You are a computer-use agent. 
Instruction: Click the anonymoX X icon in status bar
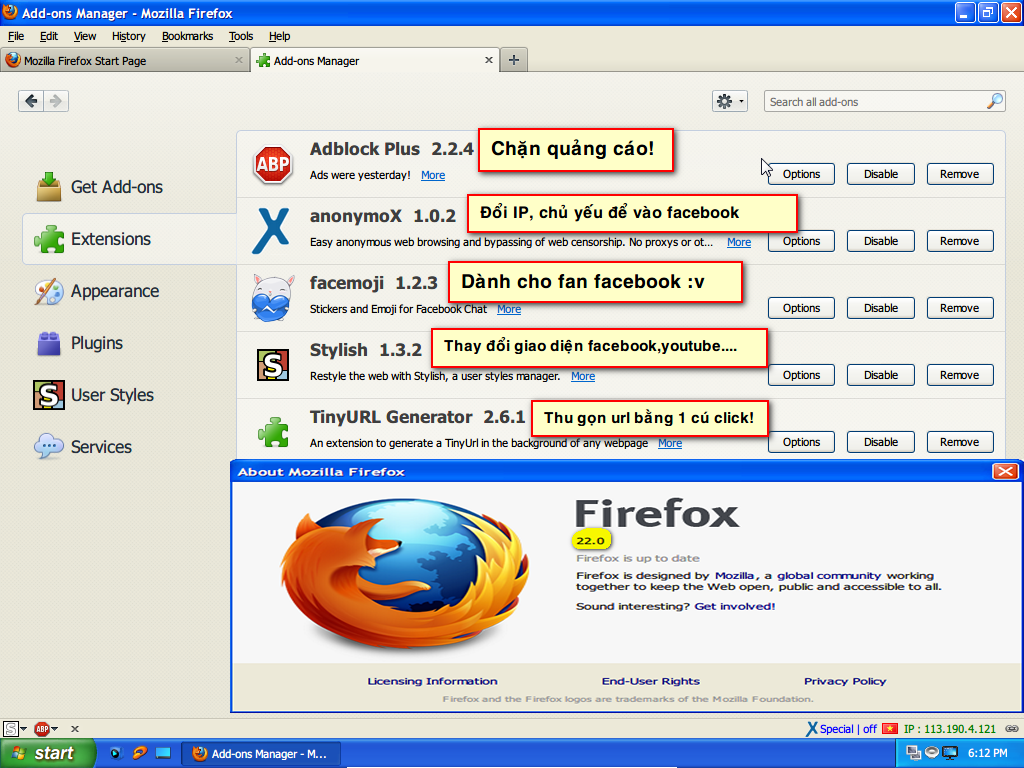(x=812, y=729)
